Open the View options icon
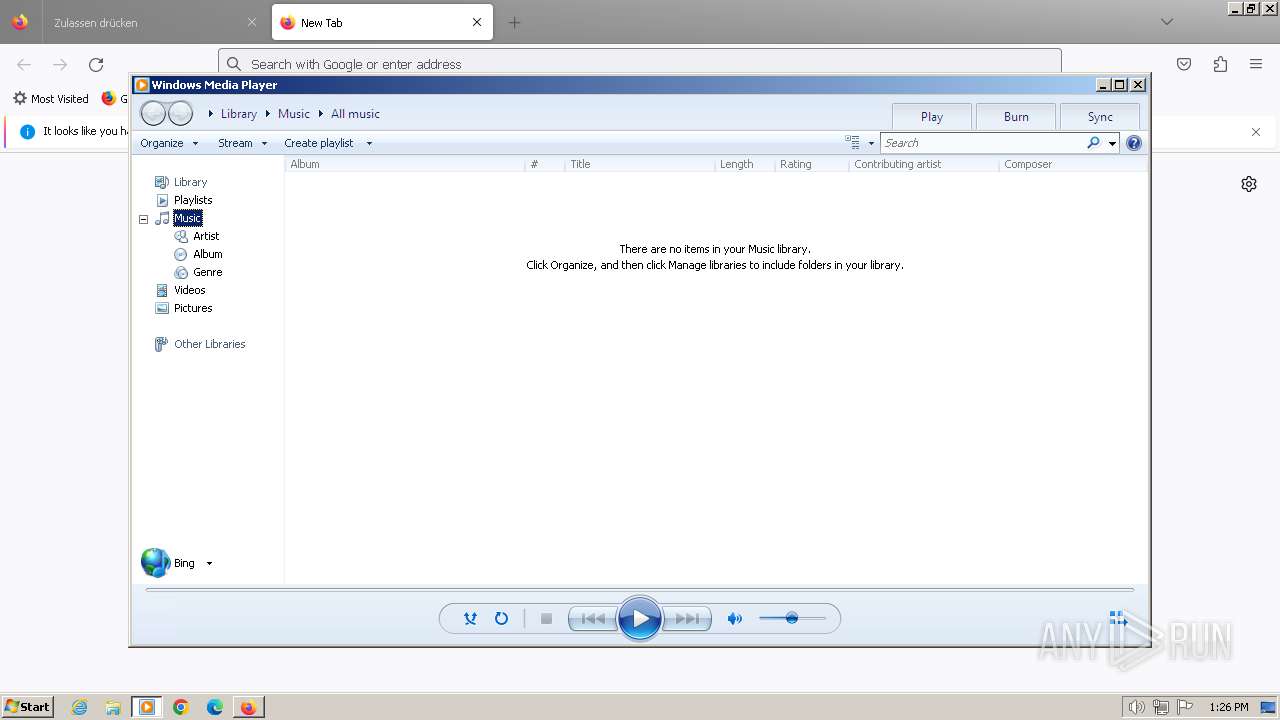 click(x=852, y=143)
